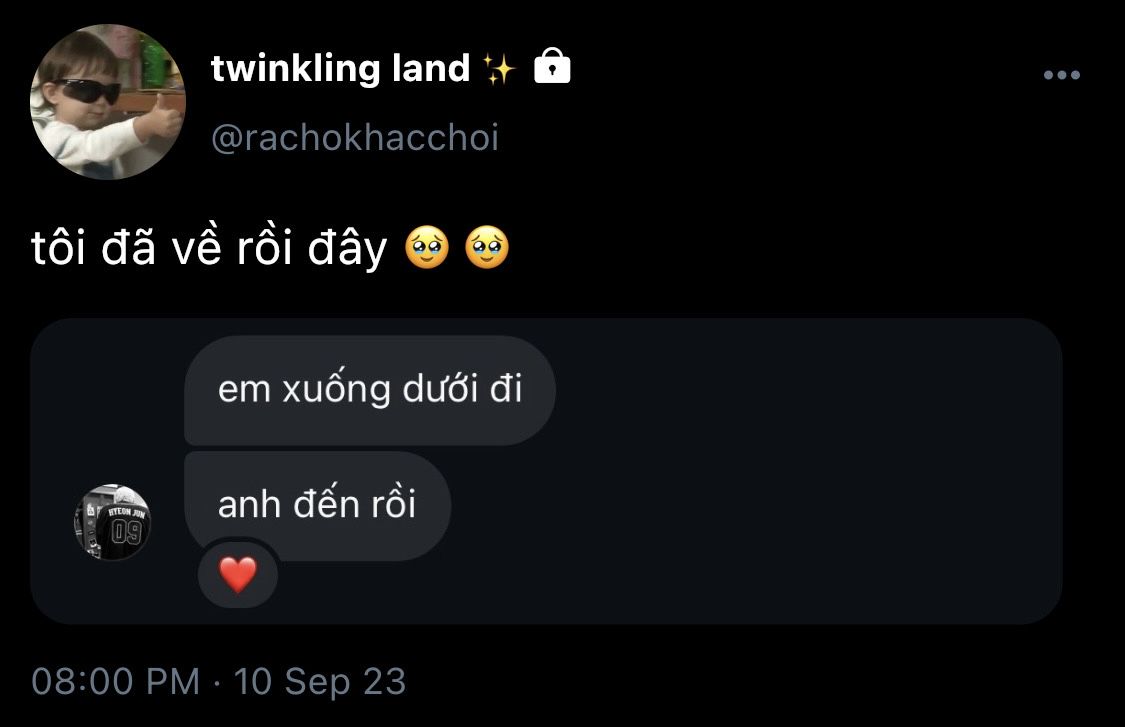Open the attached chat screenshot image
1125x727 pixels.
coord(546,471)
